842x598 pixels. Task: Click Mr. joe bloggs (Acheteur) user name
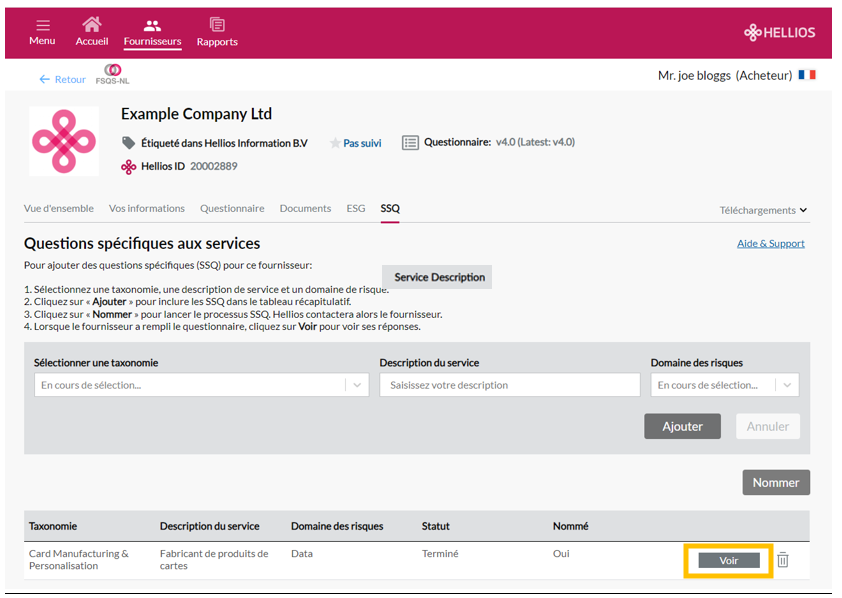pyautogui.click(x=725, y=76)
